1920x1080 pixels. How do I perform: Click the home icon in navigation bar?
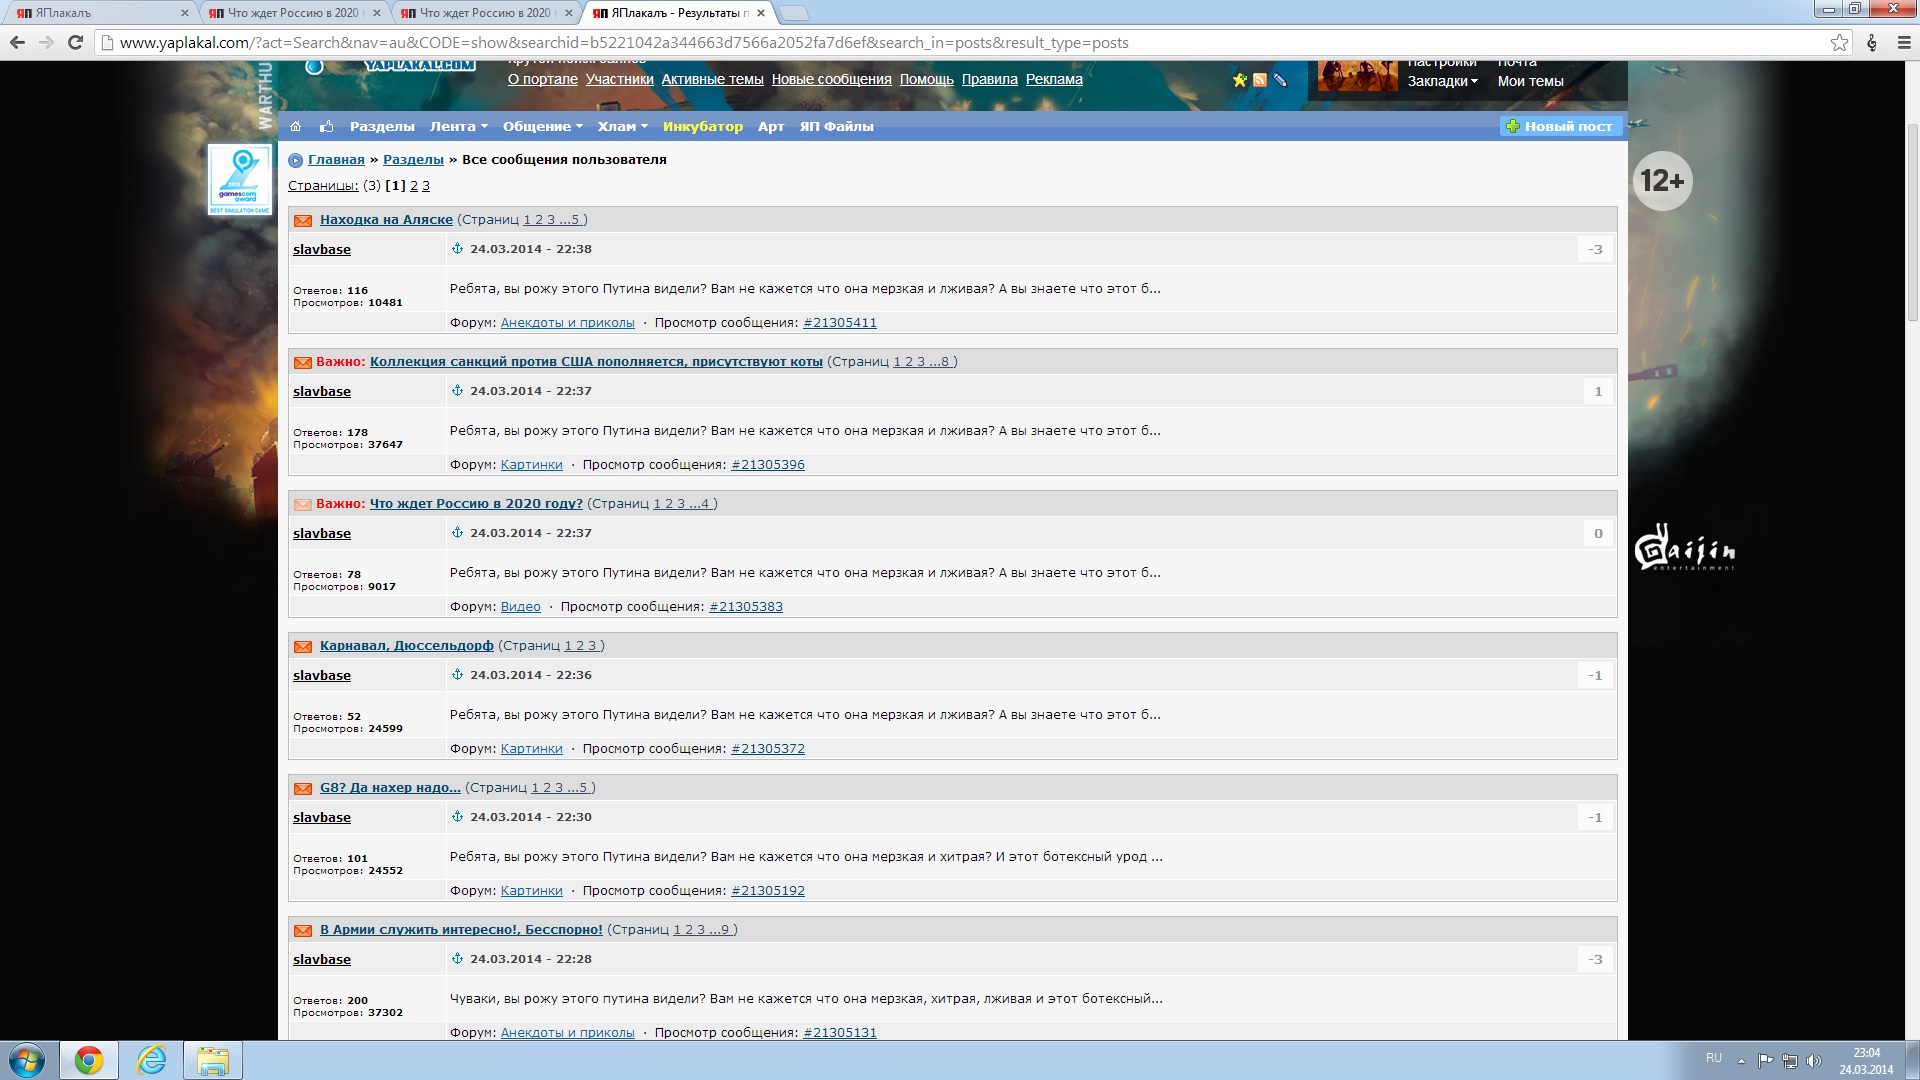coord(295,126)
